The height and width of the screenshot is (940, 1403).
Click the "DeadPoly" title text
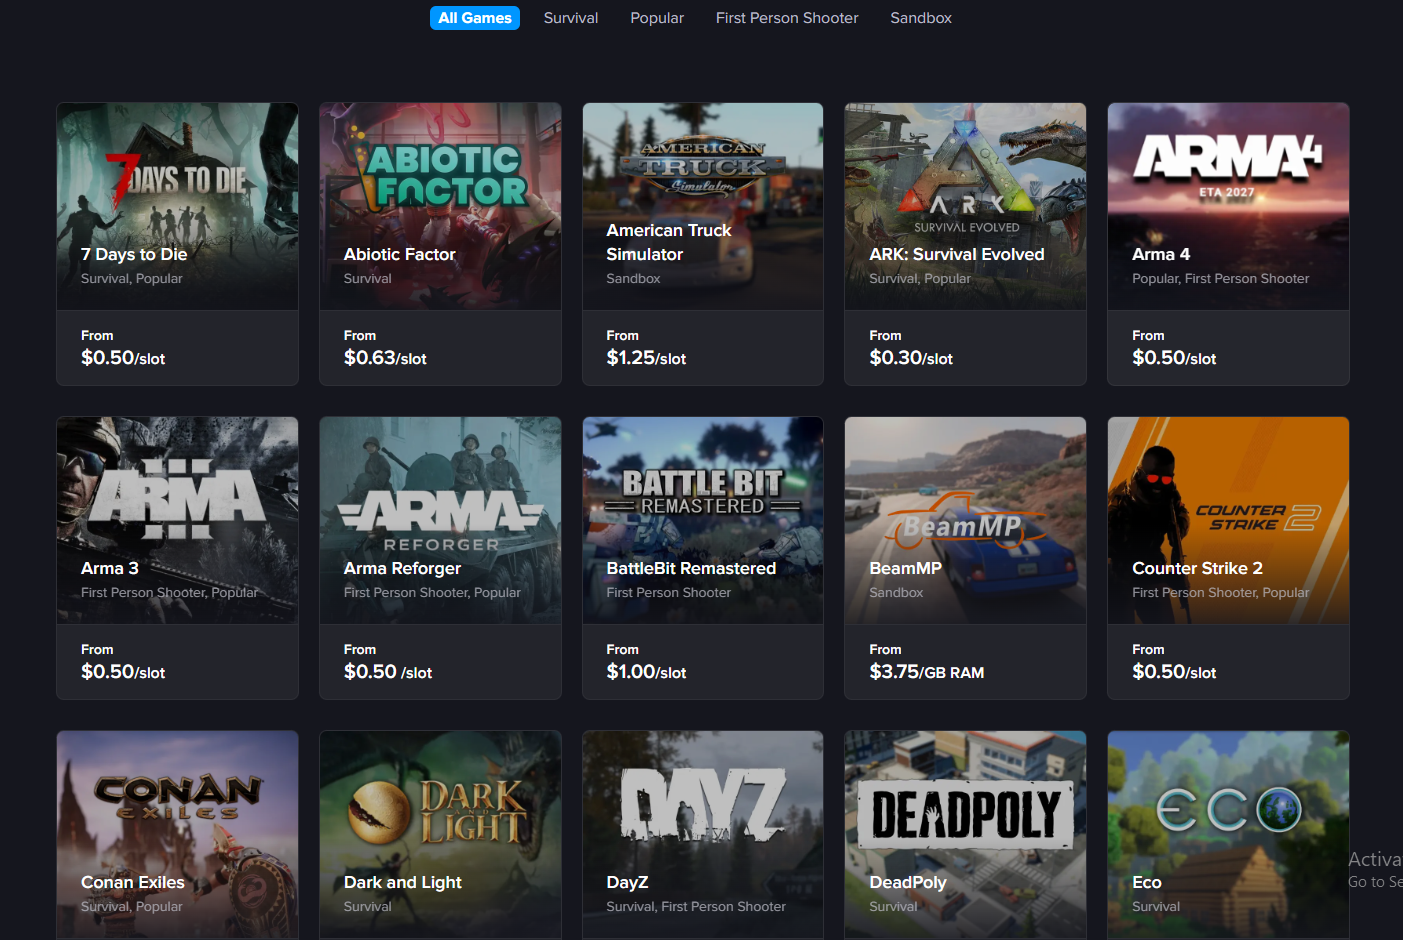pyautogui.click(x=908, y=882)
